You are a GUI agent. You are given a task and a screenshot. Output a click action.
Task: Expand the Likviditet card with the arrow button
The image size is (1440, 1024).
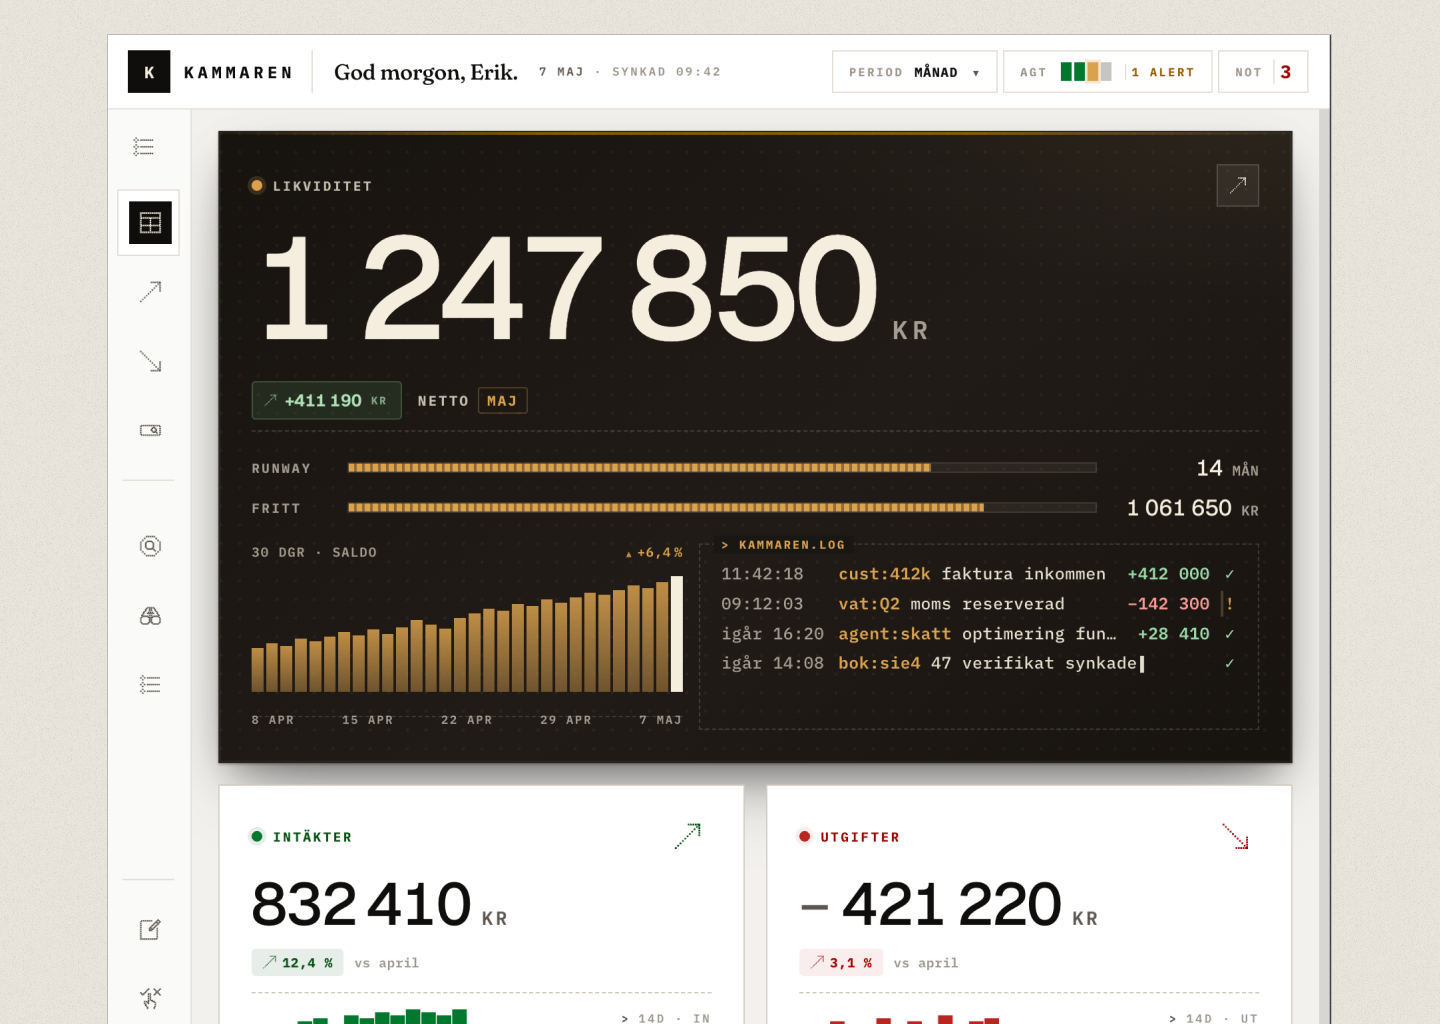coord(1238,185)
